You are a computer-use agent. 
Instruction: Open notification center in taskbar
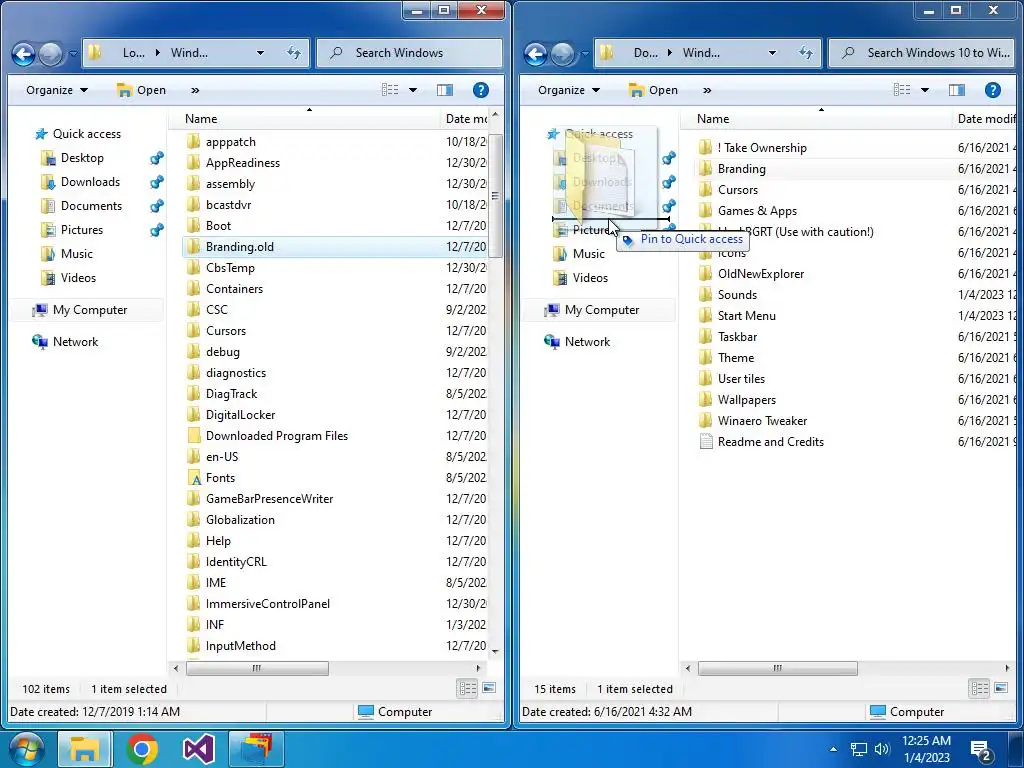point(981,750)
